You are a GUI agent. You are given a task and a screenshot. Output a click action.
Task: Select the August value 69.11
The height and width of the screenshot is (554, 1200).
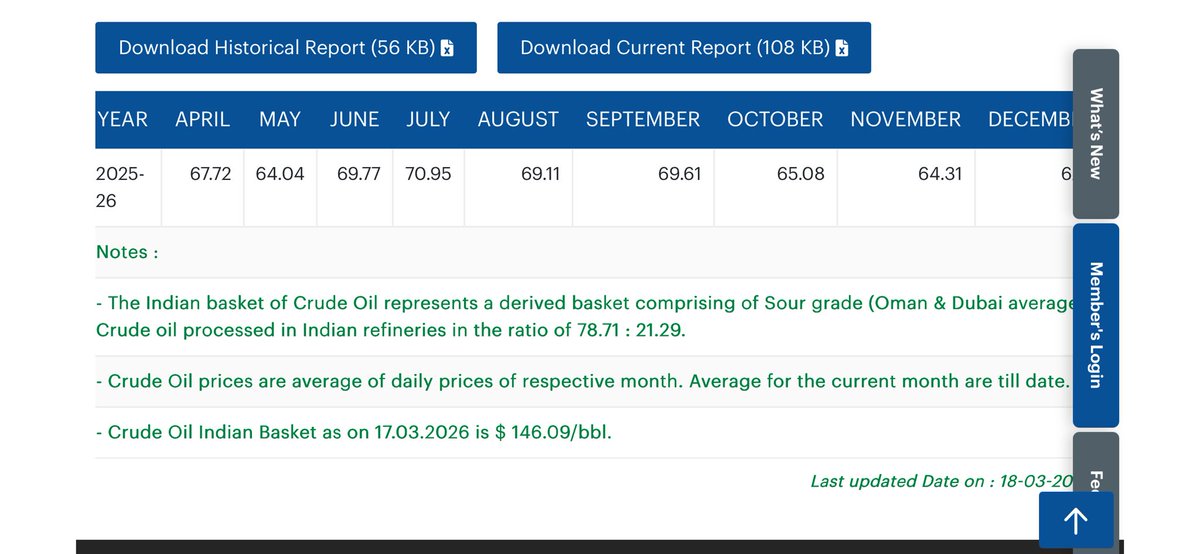[x=540, y=174]
